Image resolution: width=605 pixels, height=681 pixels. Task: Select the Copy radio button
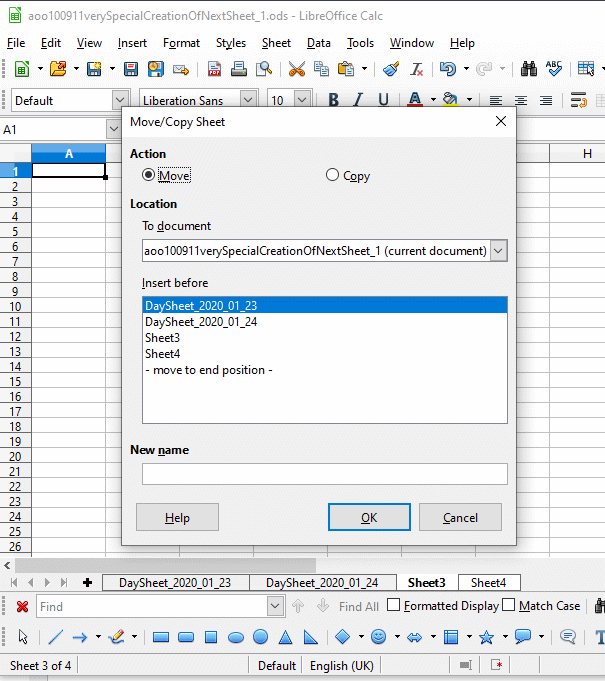333,175
